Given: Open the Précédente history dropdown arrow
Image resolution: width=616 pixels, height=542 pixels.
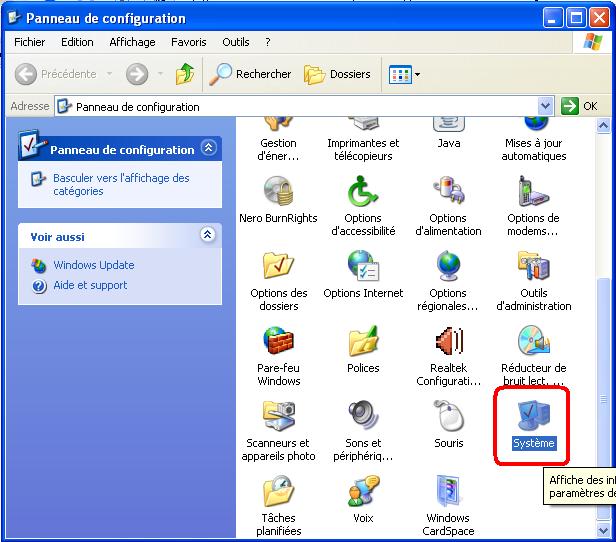Looking at the screenshot, I should (x=110, y=74).
